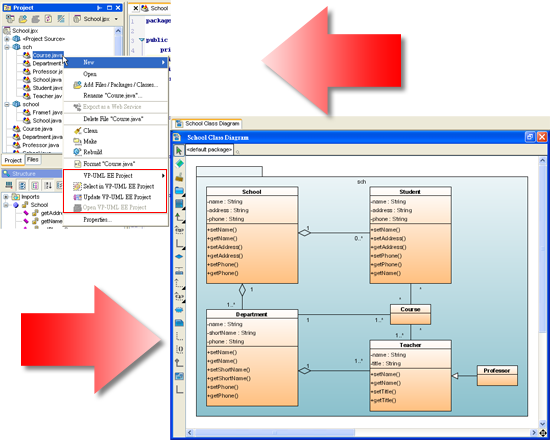The height and width of the screenshot is (440, 550).
Task: Click the diagram horizontal scrollbar right arrow
Action: pyautogui.click(x=534, y=433)
